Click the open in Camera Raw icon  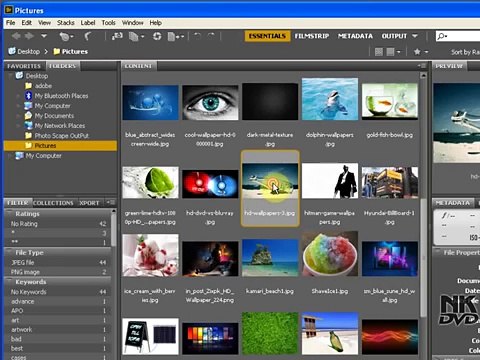coord(157,36)
